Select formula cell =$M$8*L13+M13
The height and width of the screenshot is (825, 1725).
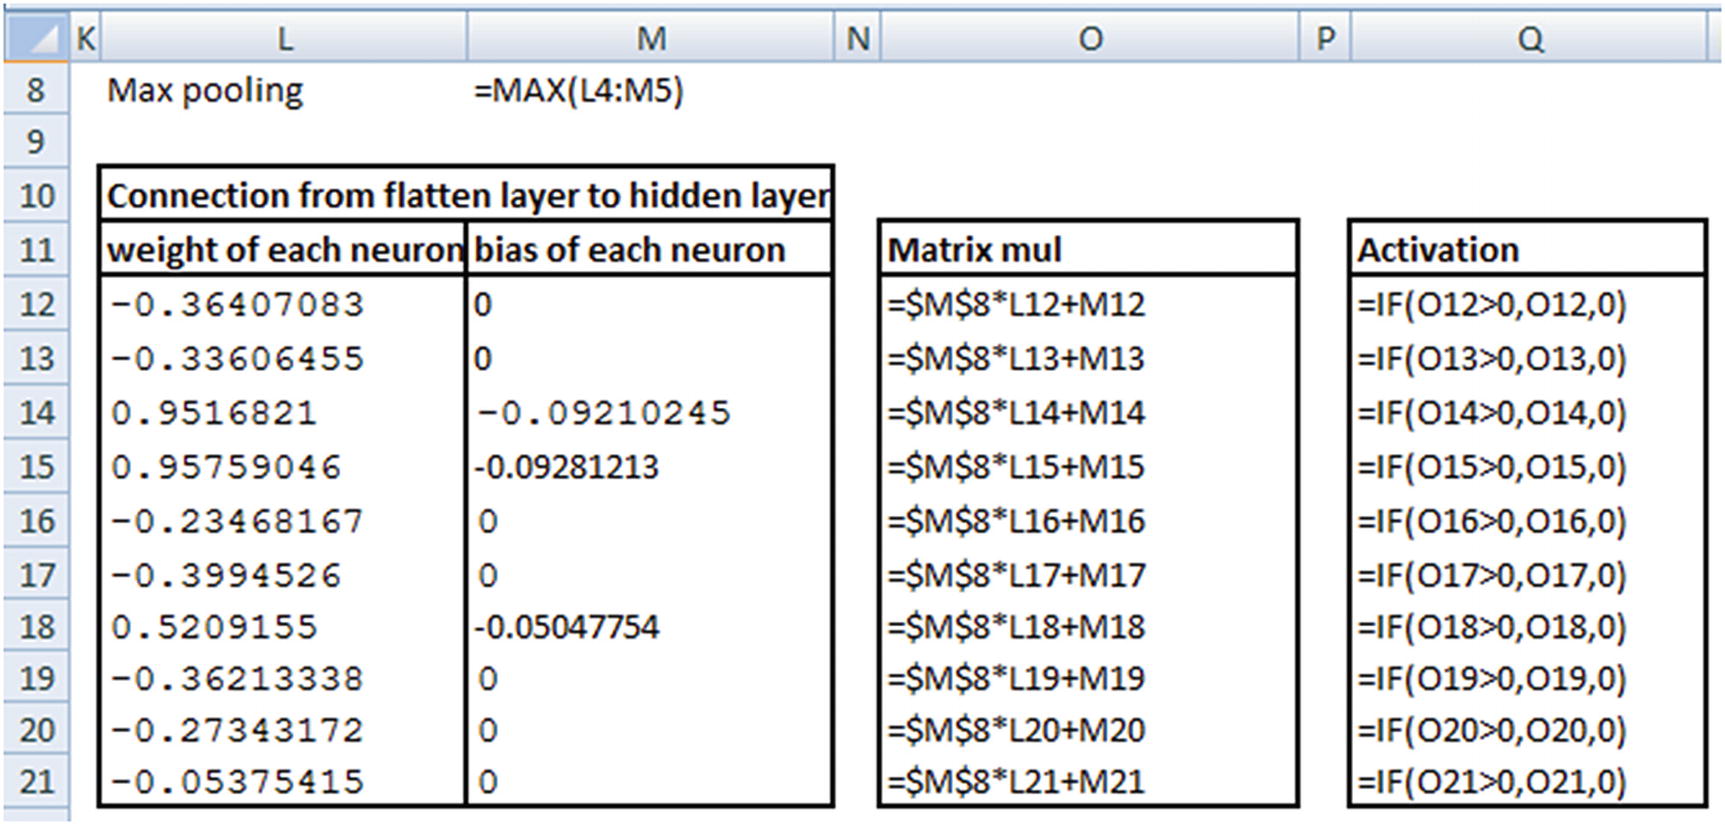(x=1089, y=358)
